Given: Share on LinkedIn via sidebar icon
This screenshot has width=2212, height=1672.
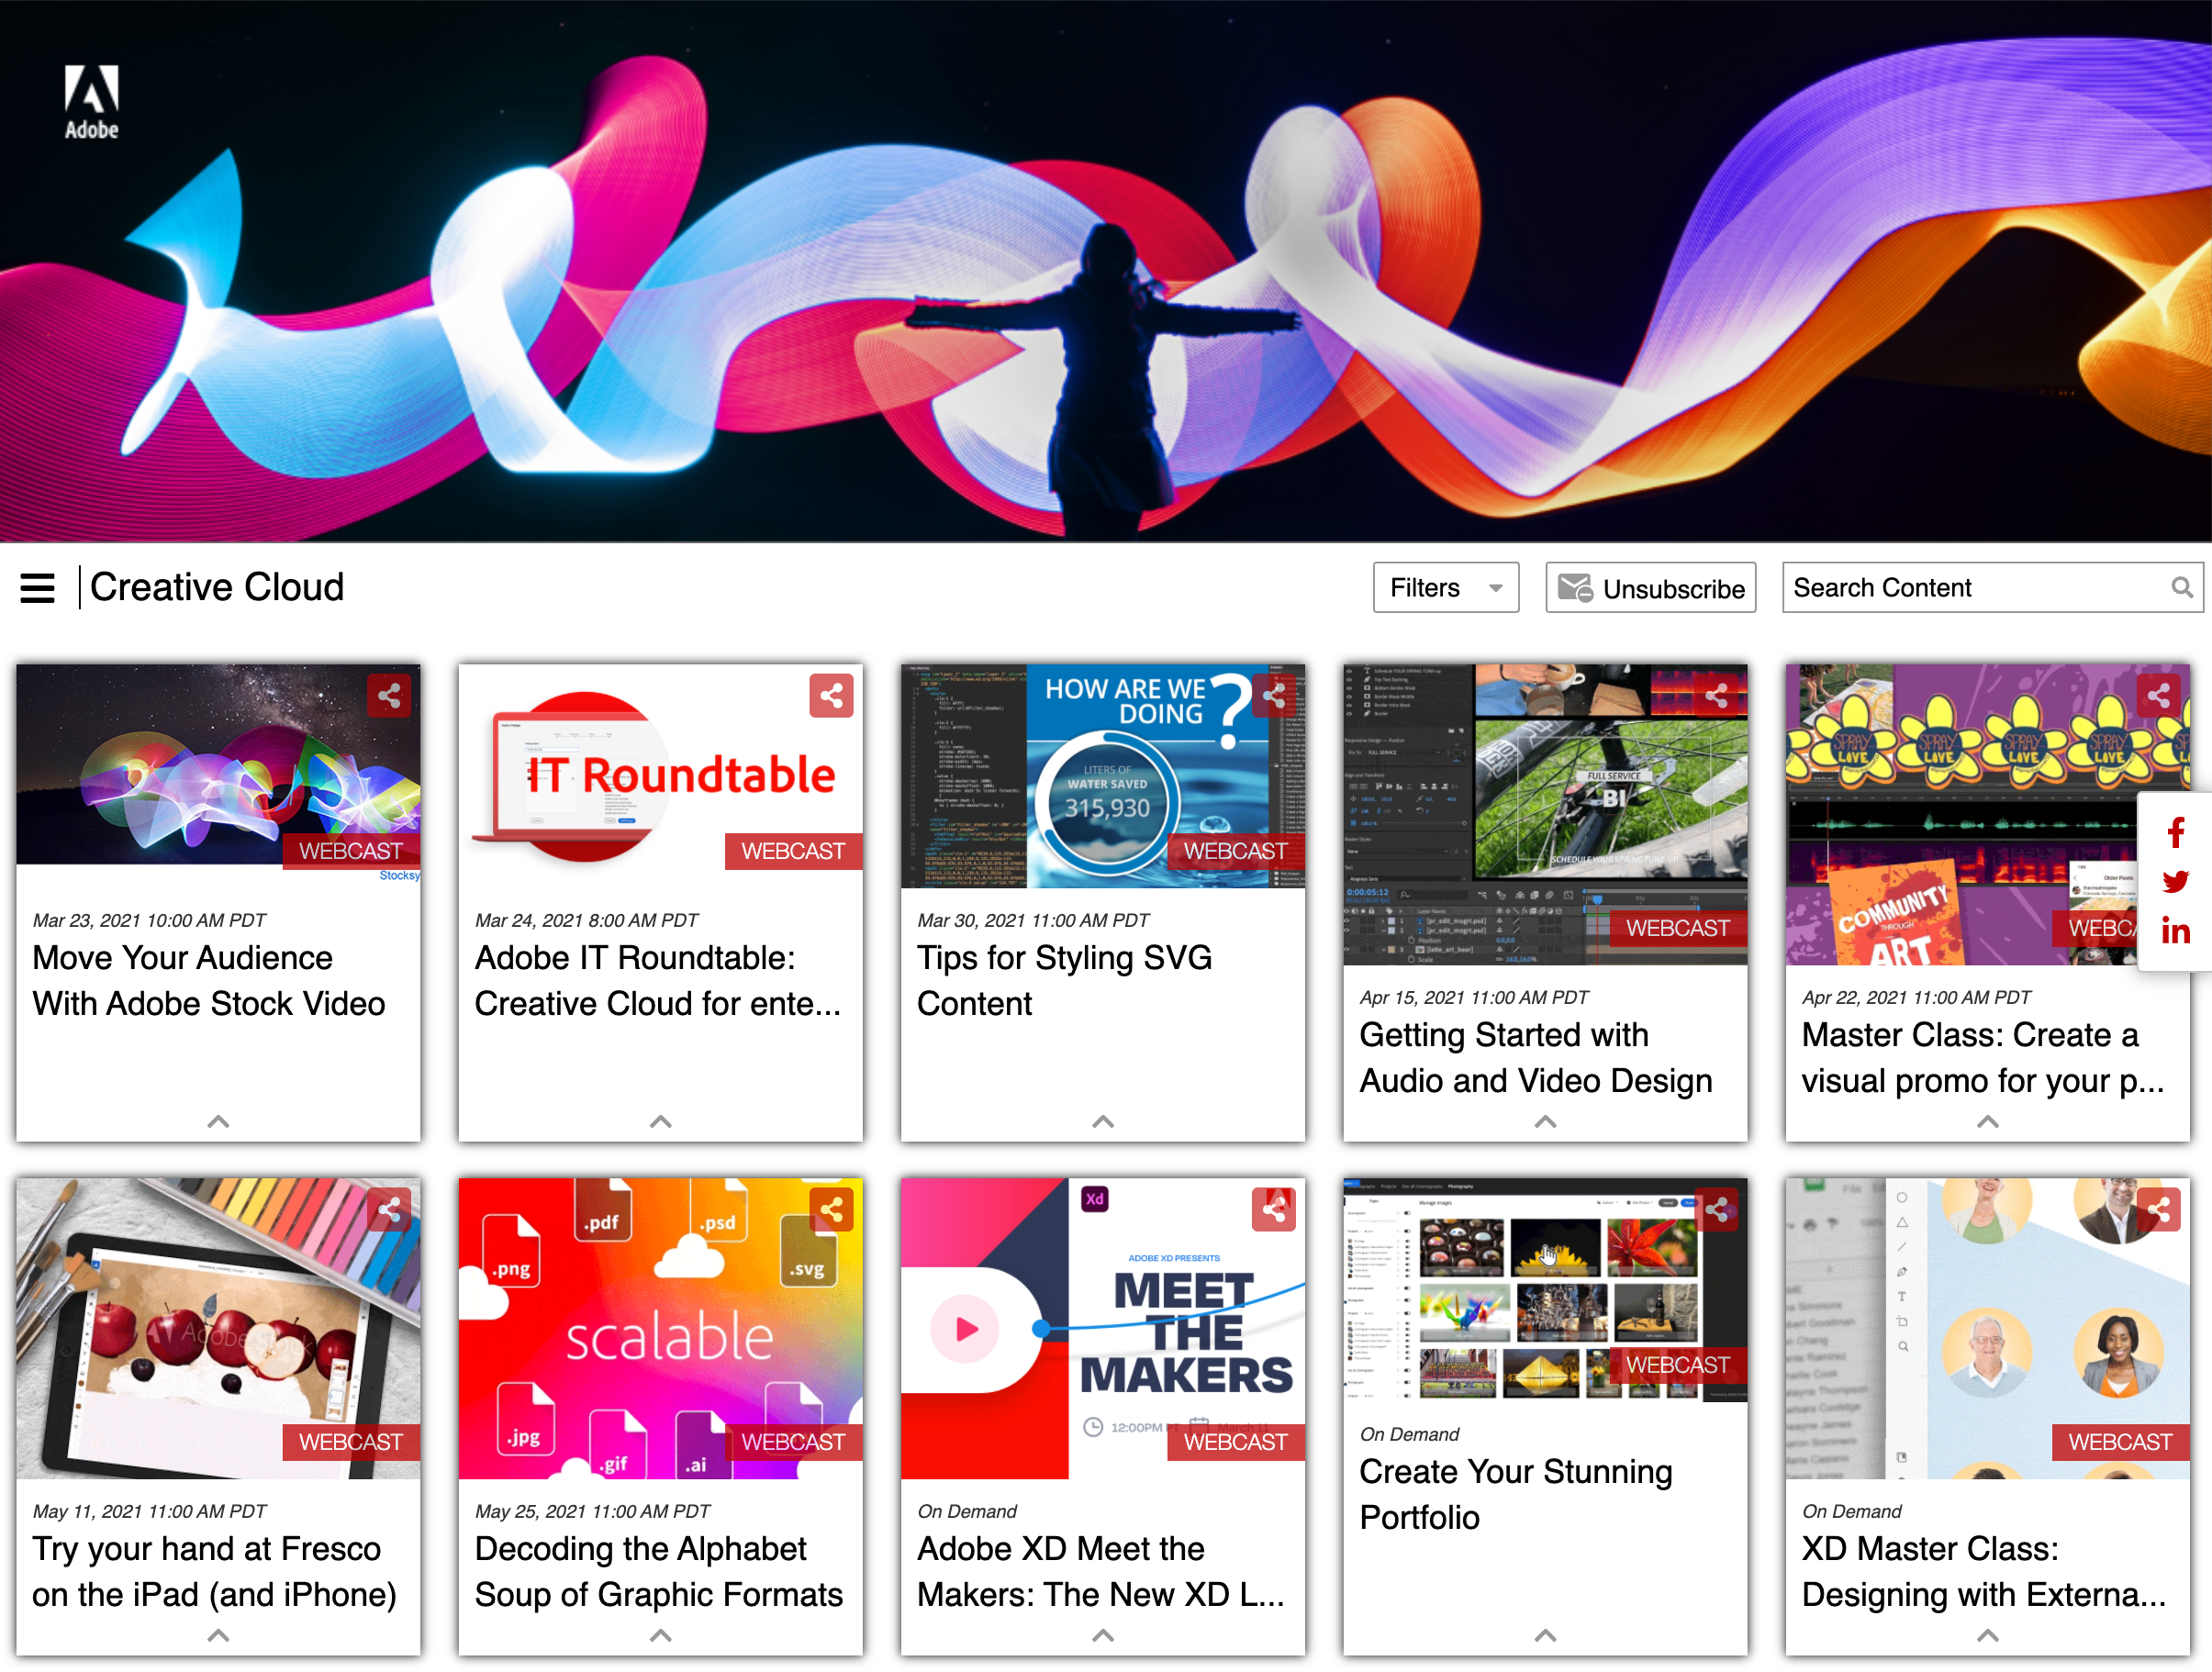Looking at the screenshot, I should pyautogui.click(x=2176, y=932).
